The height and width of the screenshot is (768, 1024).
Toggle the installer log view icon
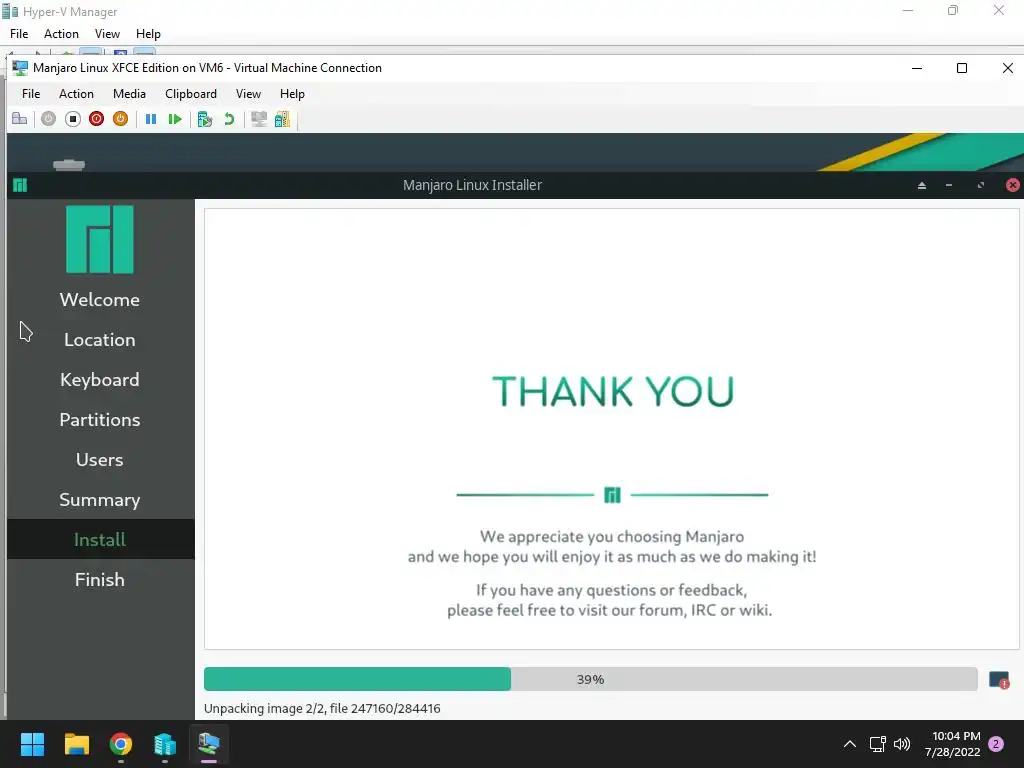[999, 680]
